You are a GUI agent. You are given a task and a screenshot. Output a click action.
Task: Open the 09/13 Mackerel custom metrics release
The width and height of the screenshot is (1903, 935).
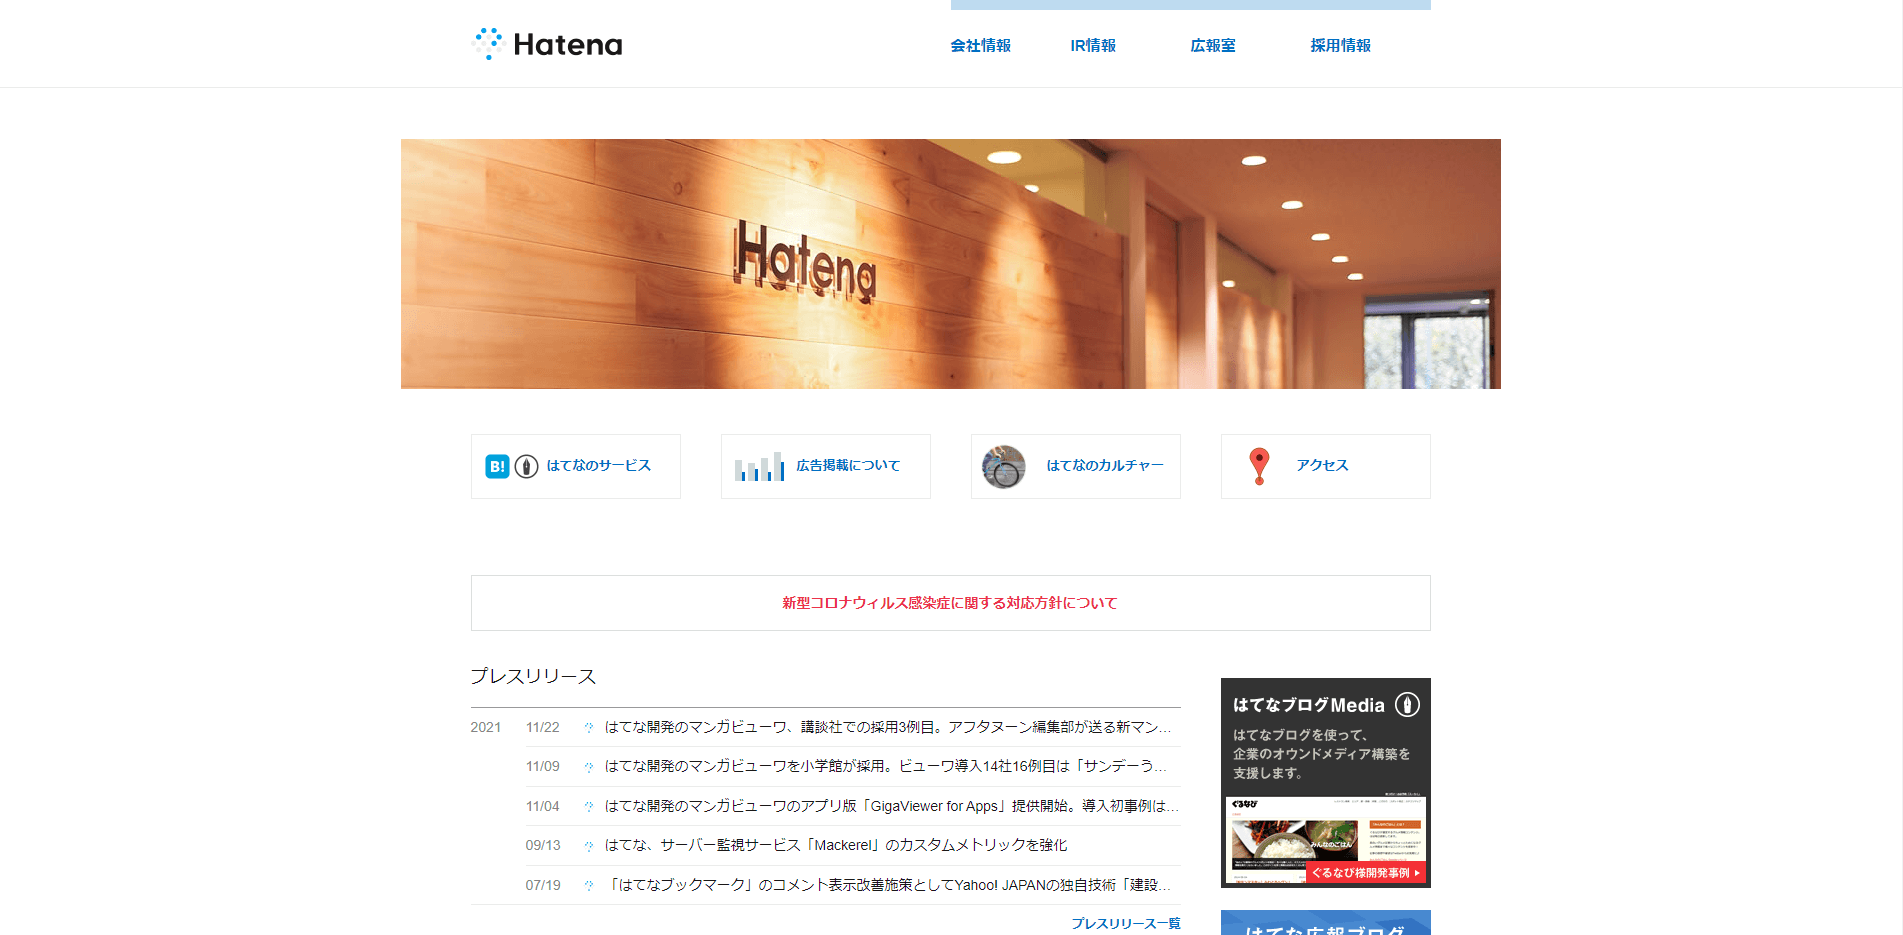pos(836,845)
